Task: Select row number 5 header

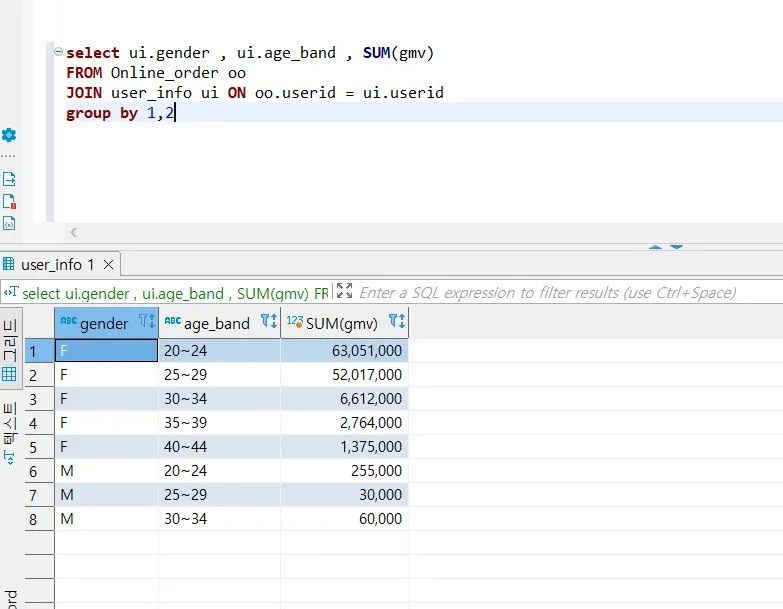Action: pos(39,447)
